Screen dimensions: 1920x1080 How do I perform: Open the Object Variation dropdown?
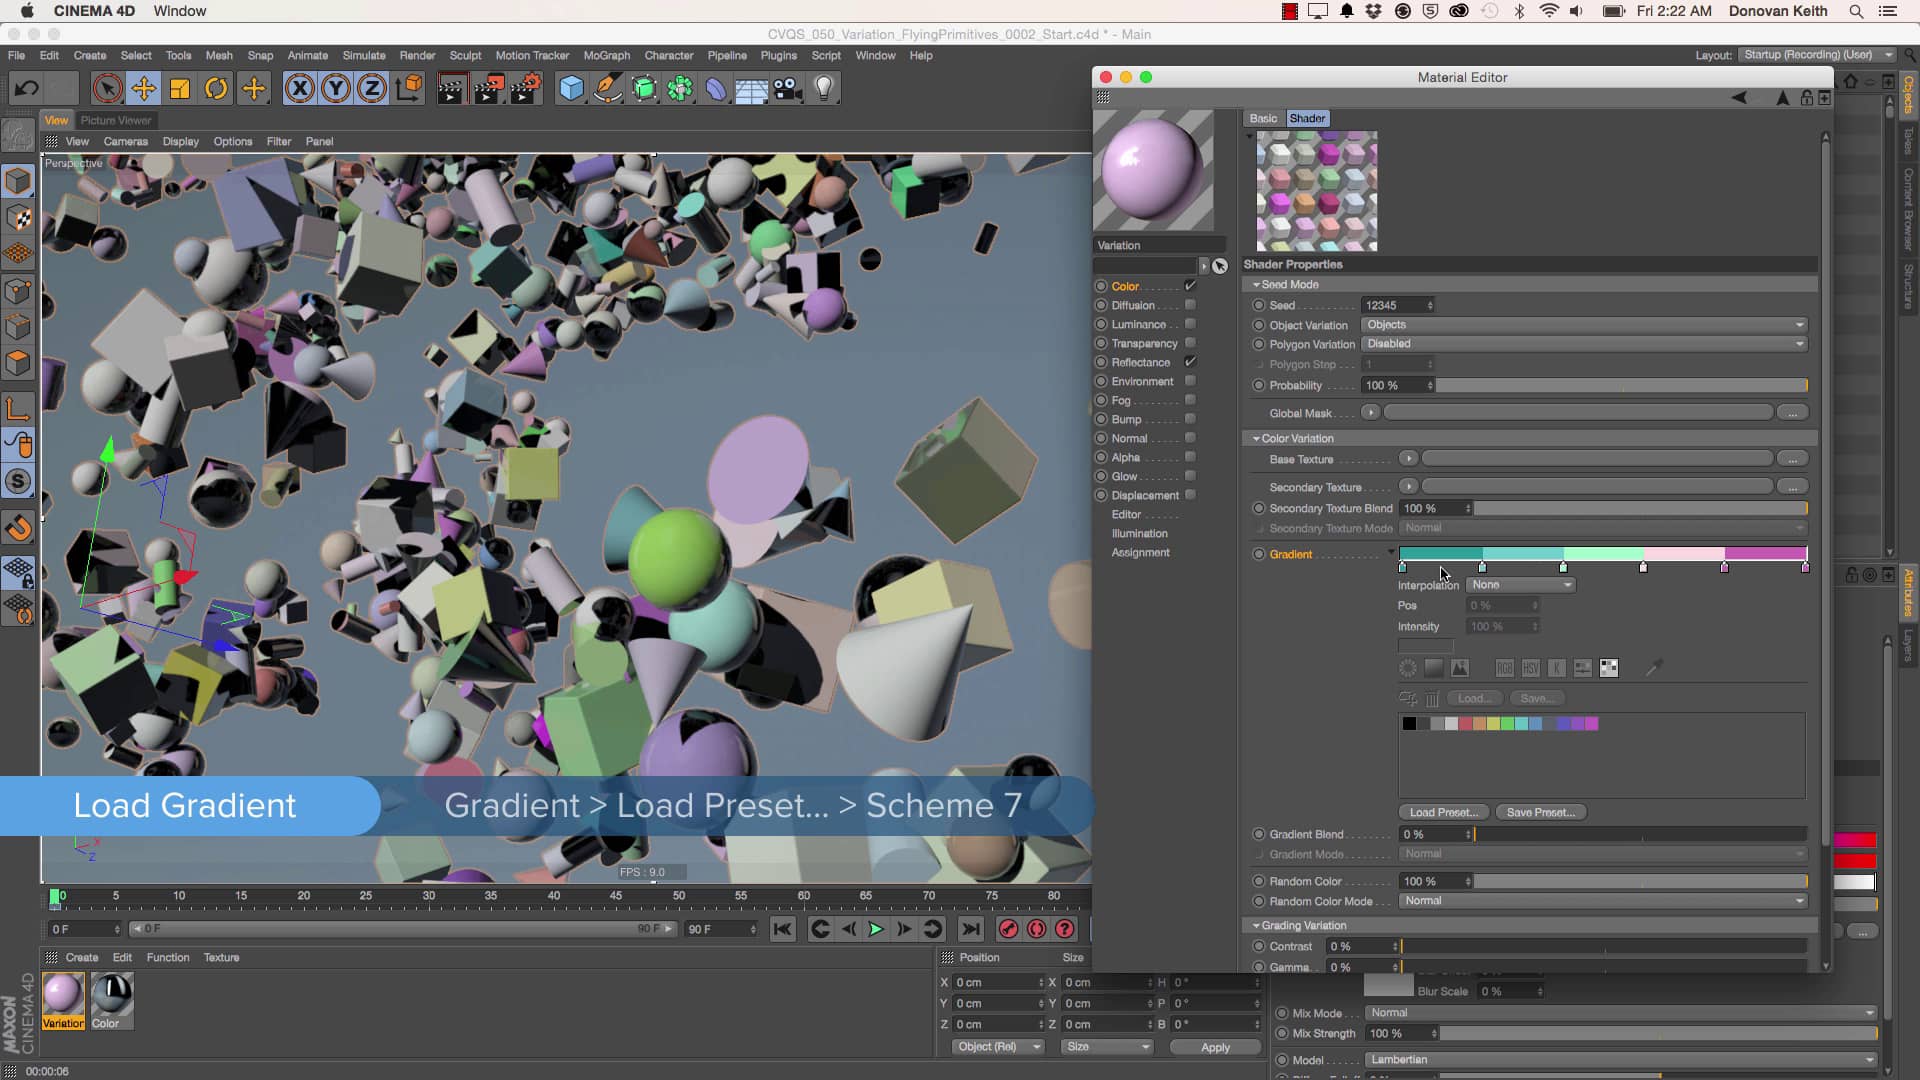(x=1584, y=325)
